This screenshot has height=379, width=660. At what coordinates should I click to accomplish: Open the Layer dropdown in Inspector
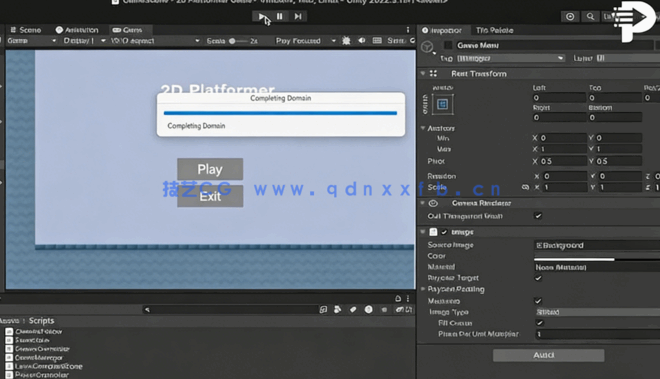click(627, 58)
